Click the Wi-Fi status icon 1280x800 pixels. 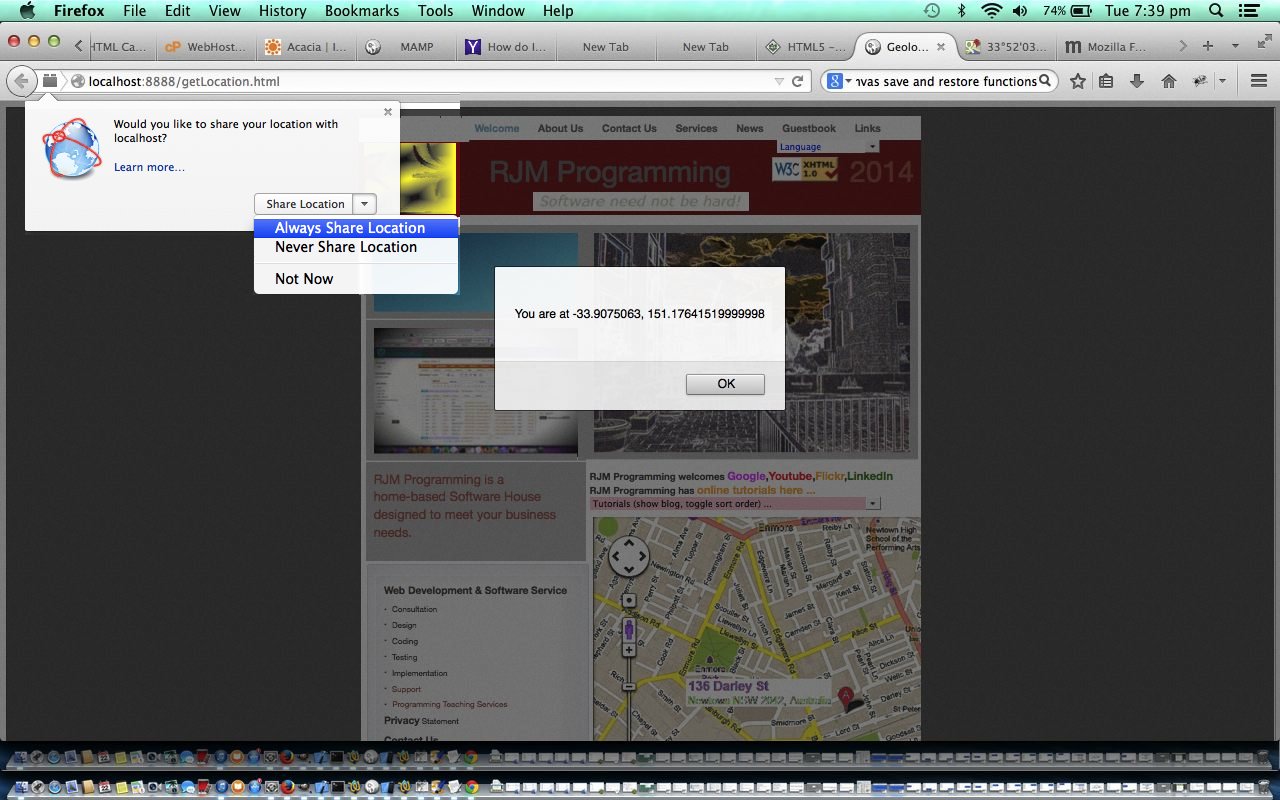point(991,11)
